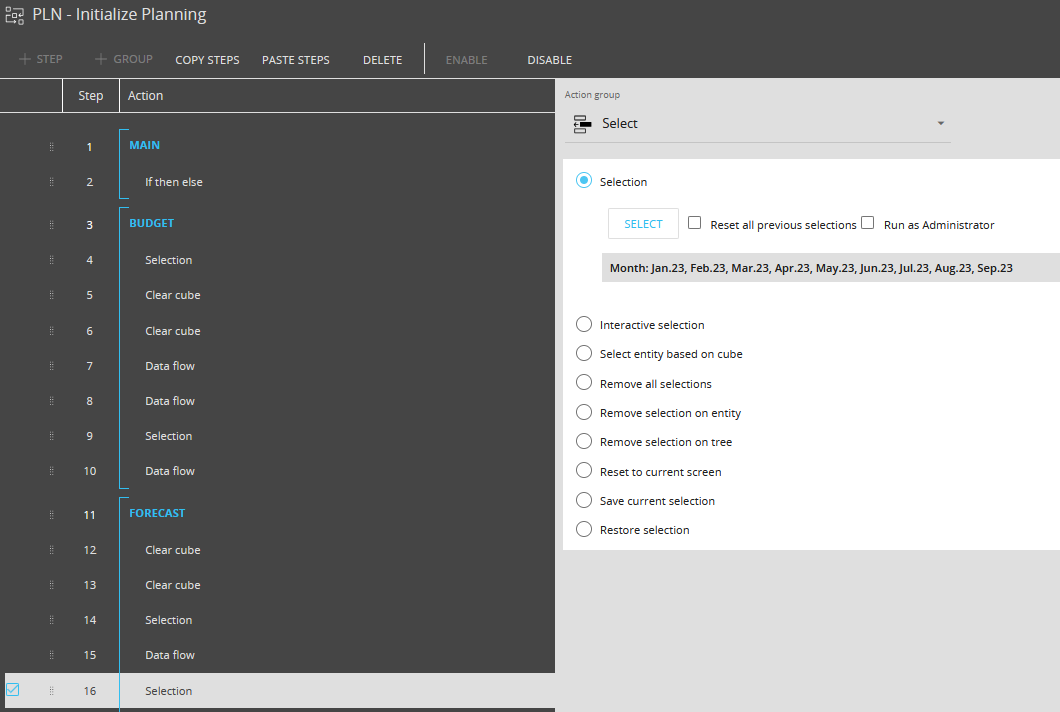
Task: Enable Reset all previous selections checkbox
Action: [x=694, y=222]
